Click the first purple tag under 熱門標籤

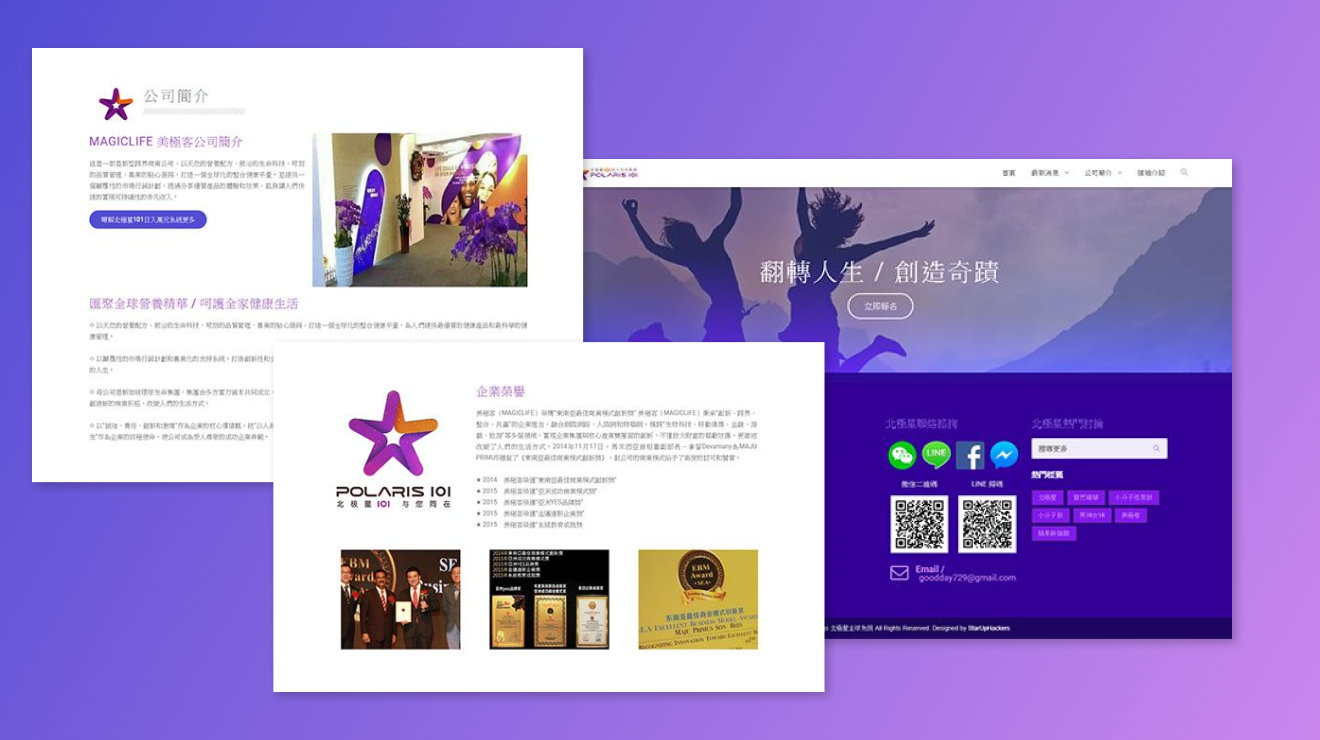[x=1046, y=497]
